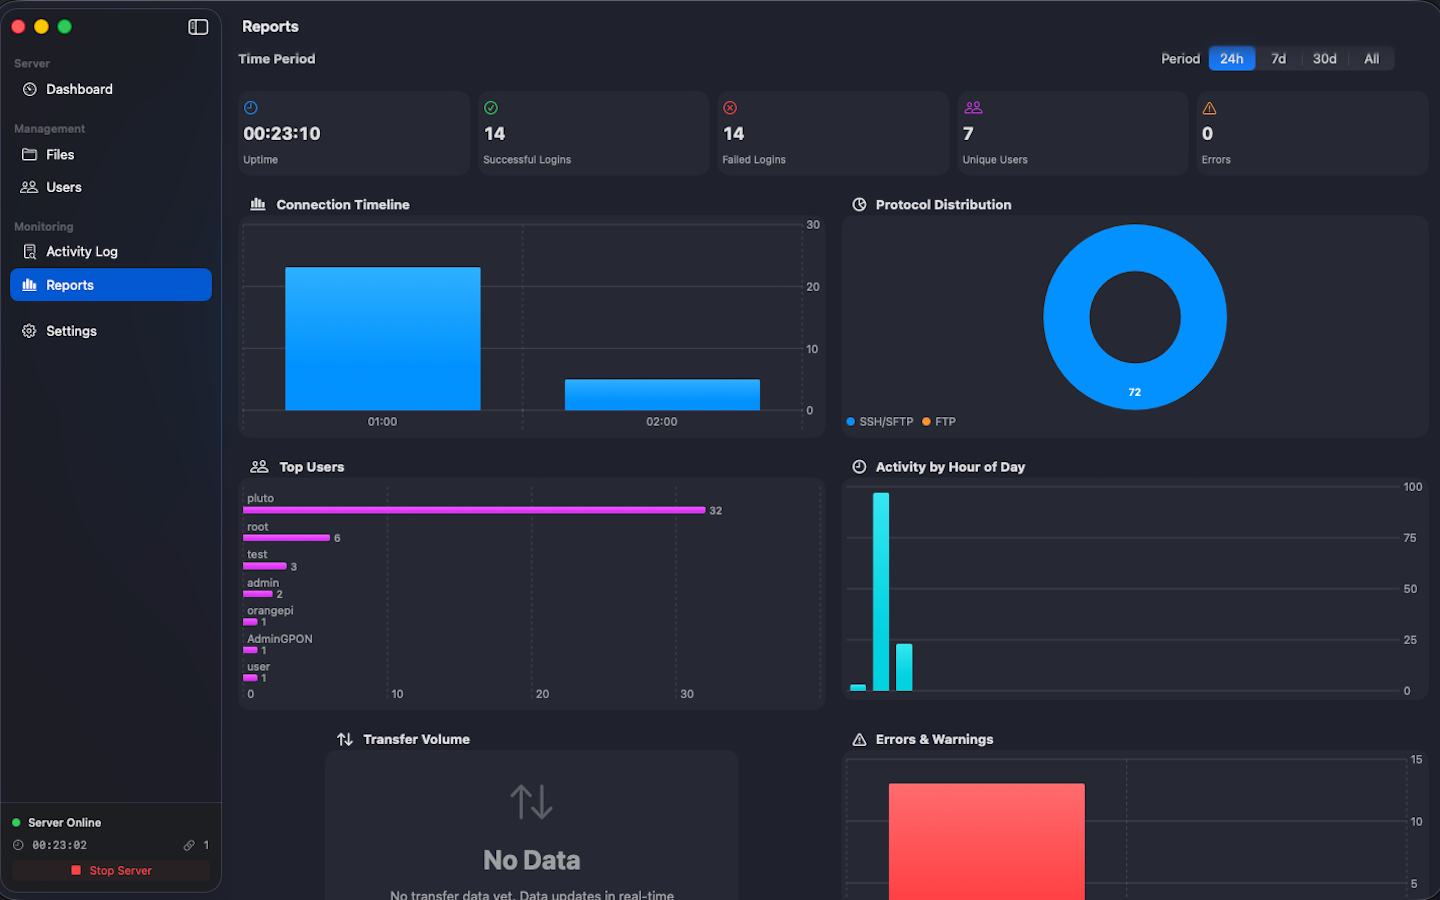Click the Successful Logins checkmark icon
The height and width of the screenshot is (900, 1440).
(x=491, y=108)
